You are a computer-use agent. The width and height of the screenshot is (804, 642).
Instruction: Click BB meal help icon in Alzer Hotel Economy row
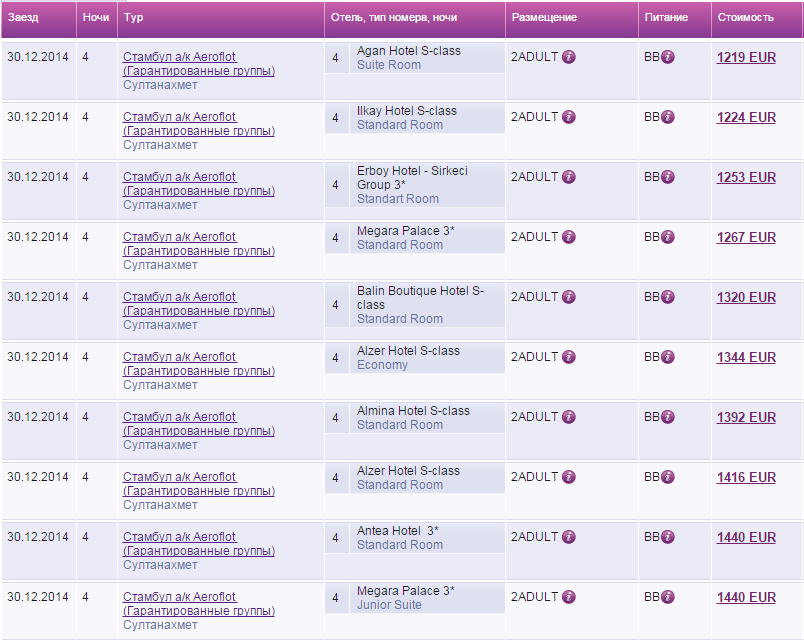click(x=667, y=357)
